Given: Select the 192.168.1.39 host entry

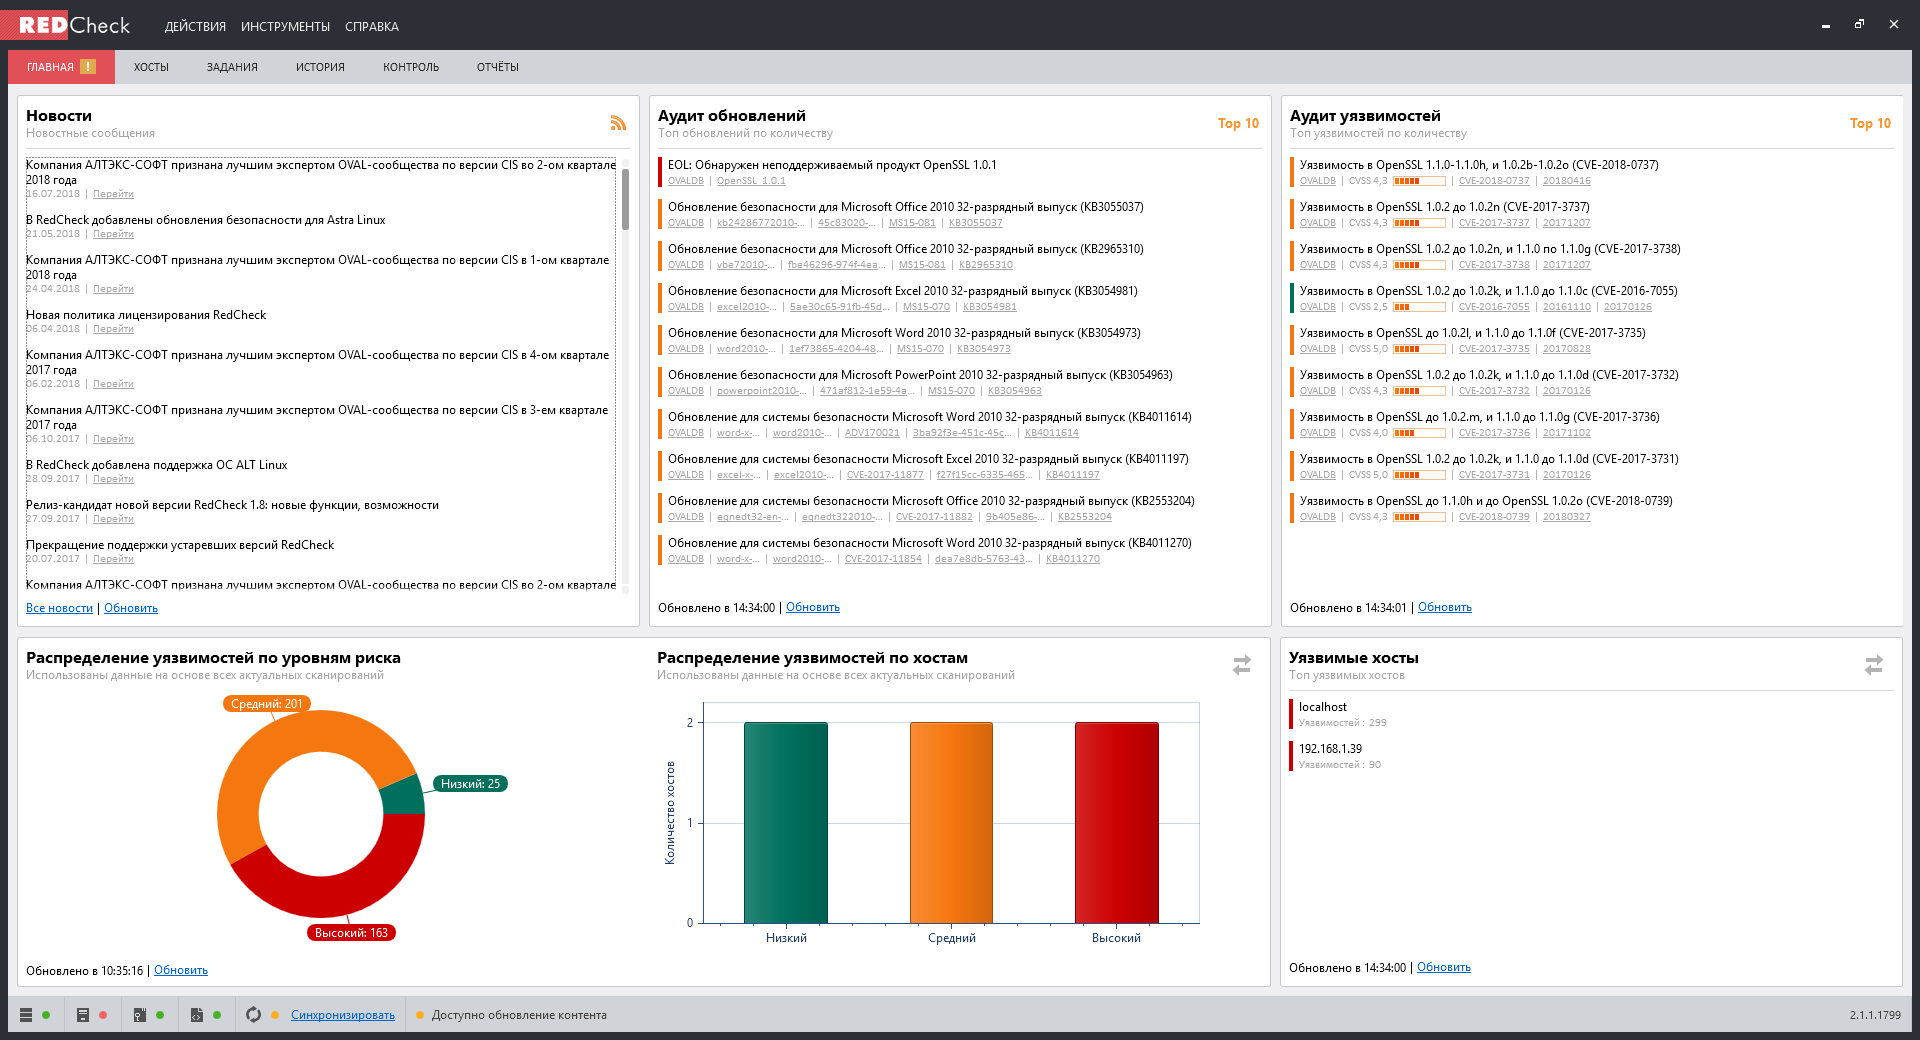Looking at the screenshot, I should 1592,756.
